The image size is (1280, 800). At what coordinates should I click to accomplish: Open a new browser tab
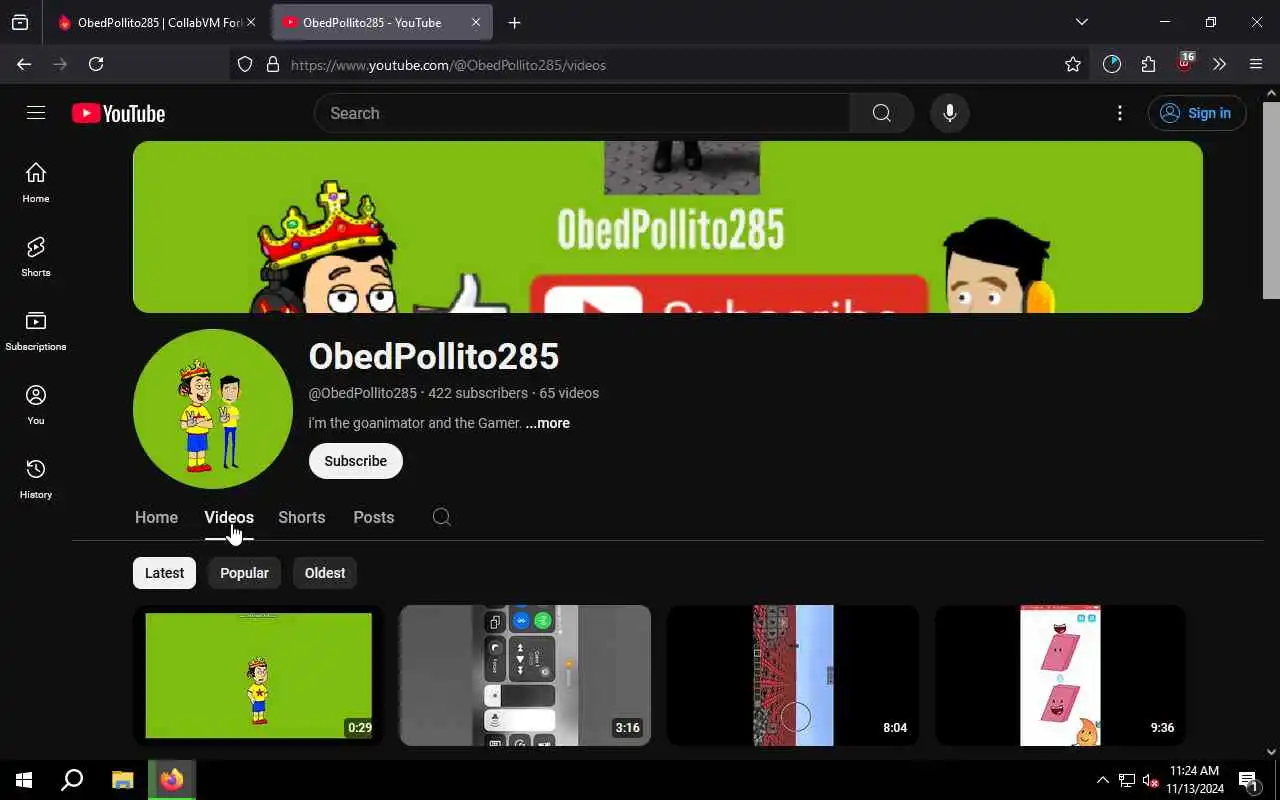tap(514, 22)
